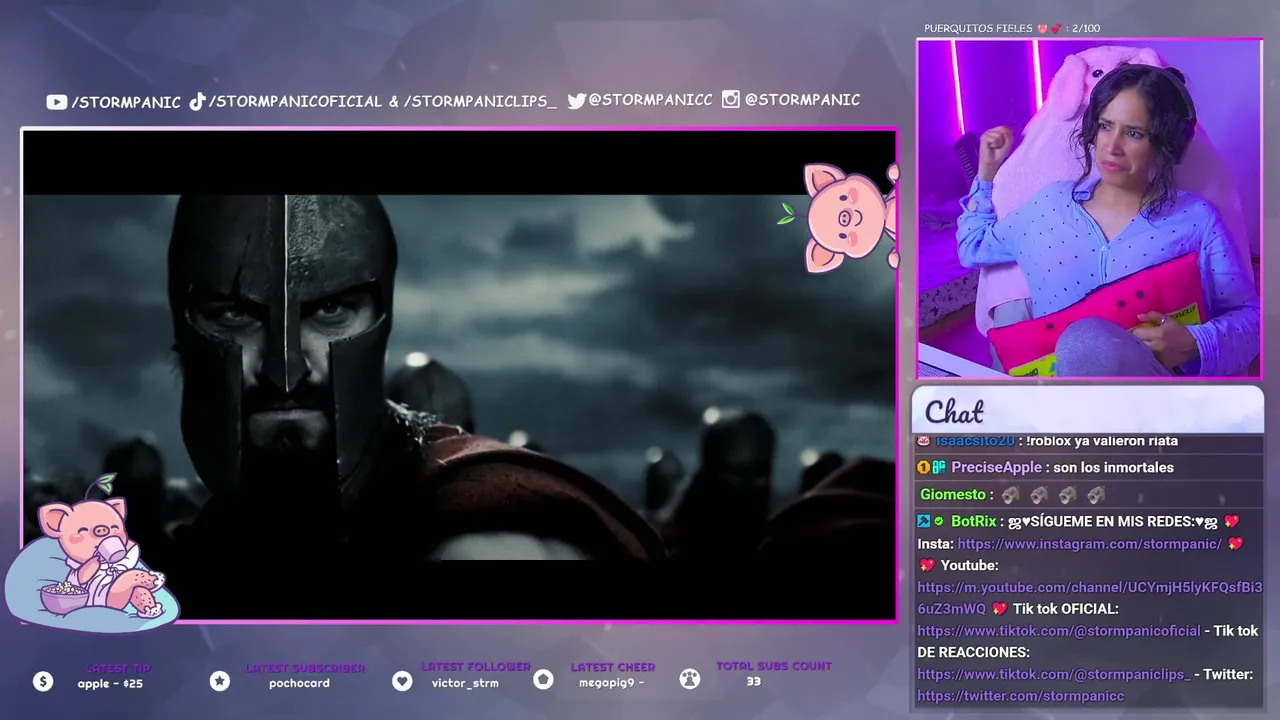
Task: Click the YouTube icon in the top banner
Action: tap(56, 102)
